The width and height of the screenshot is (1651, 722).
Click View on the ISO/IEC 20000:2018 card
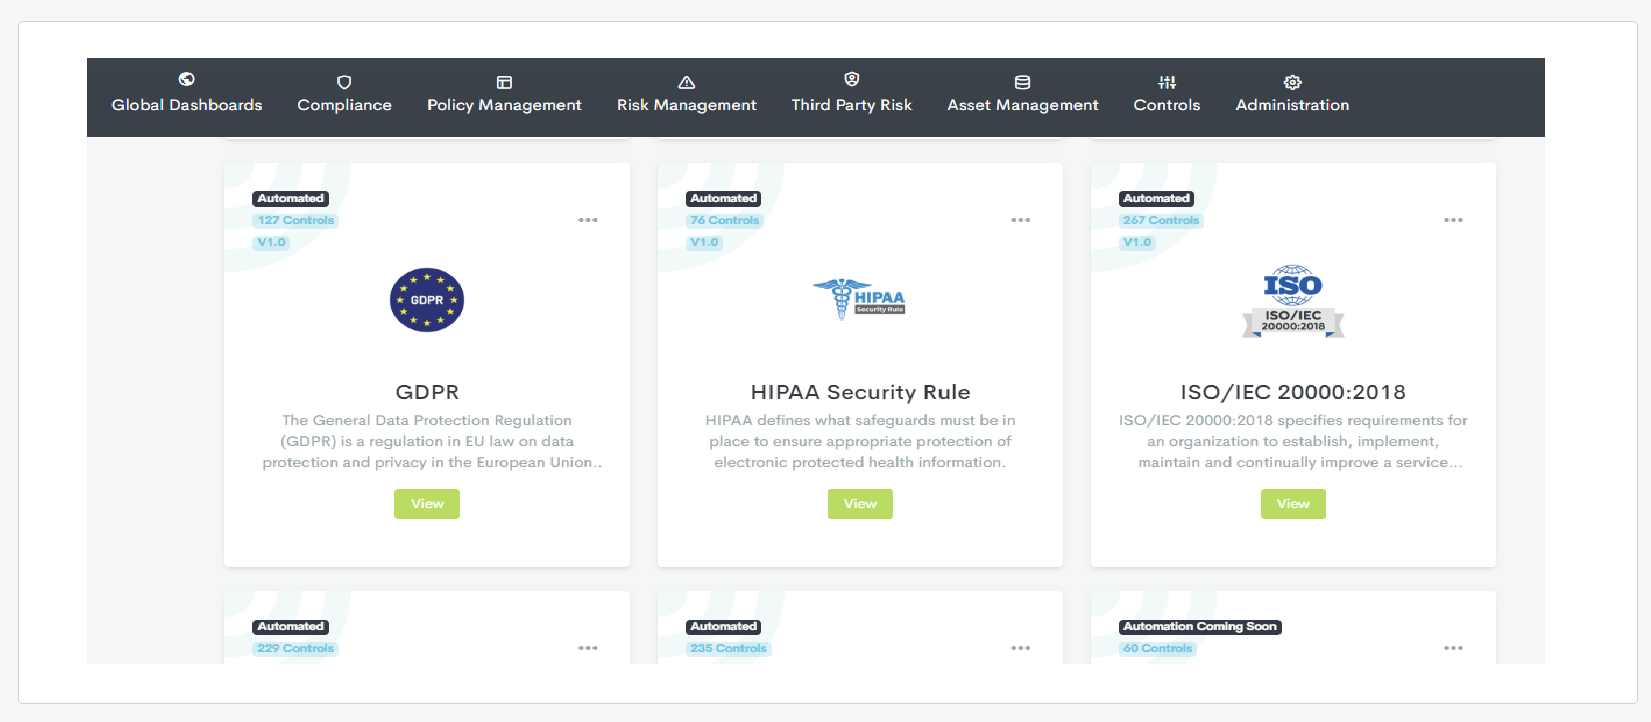(x=1293, y=504)
